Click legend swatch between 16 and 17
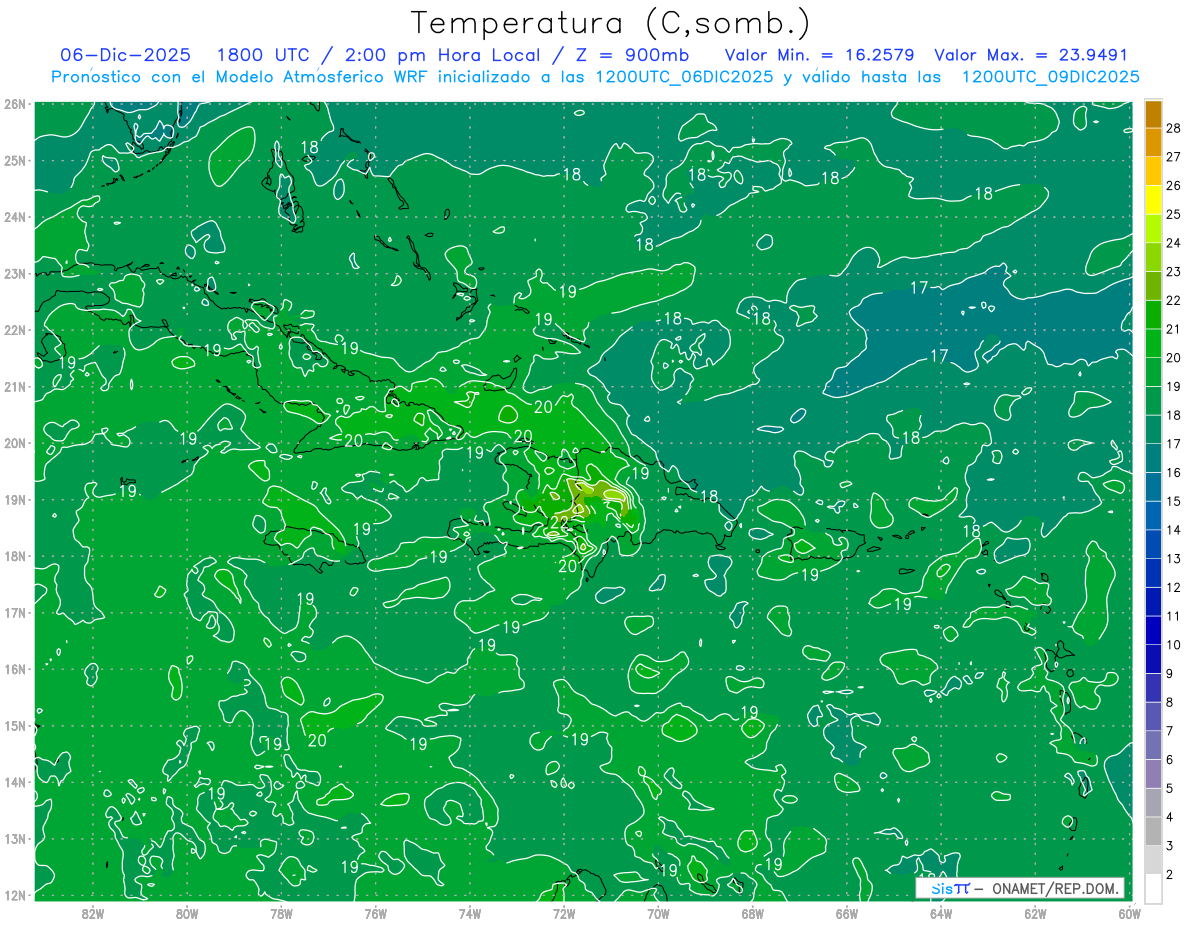The height and width of the screenshot is (927, 1200). (x=1153, y=458)
